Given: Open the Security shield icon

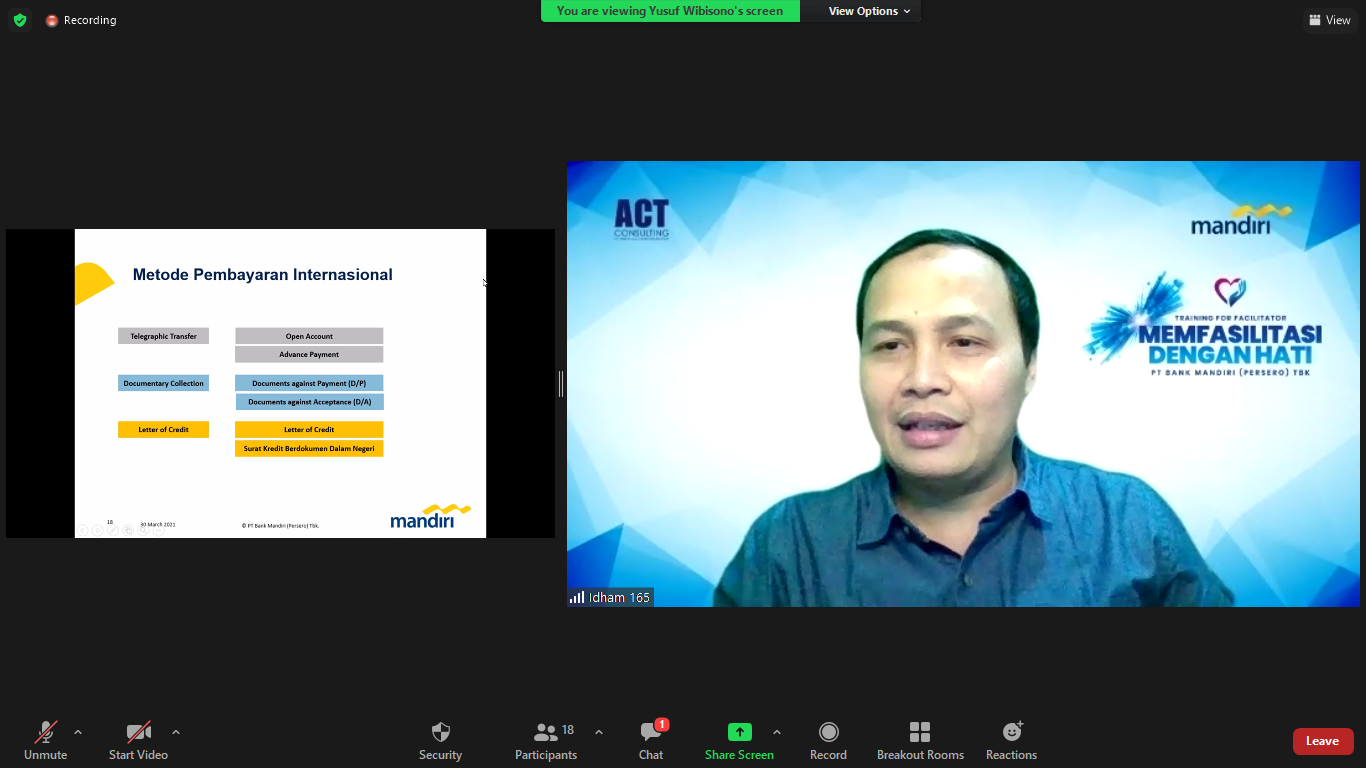Looking at the screenshot, I should click(x=440, y=733).
